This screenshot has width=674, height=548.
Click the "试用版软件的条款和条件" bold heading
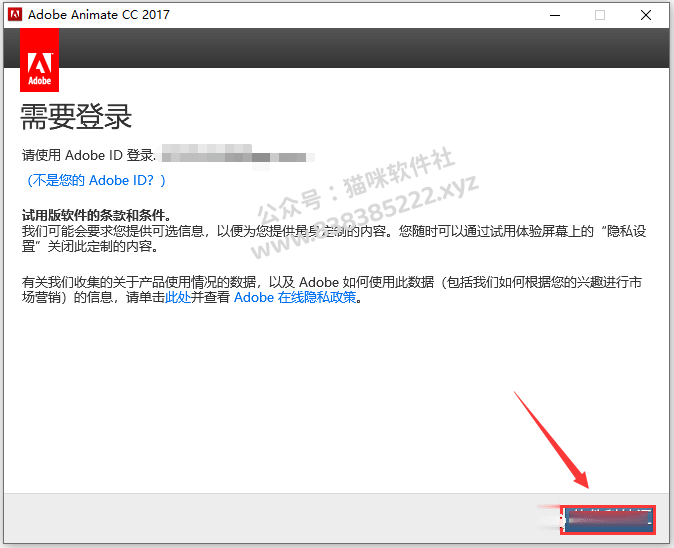[x=96, y=215]
